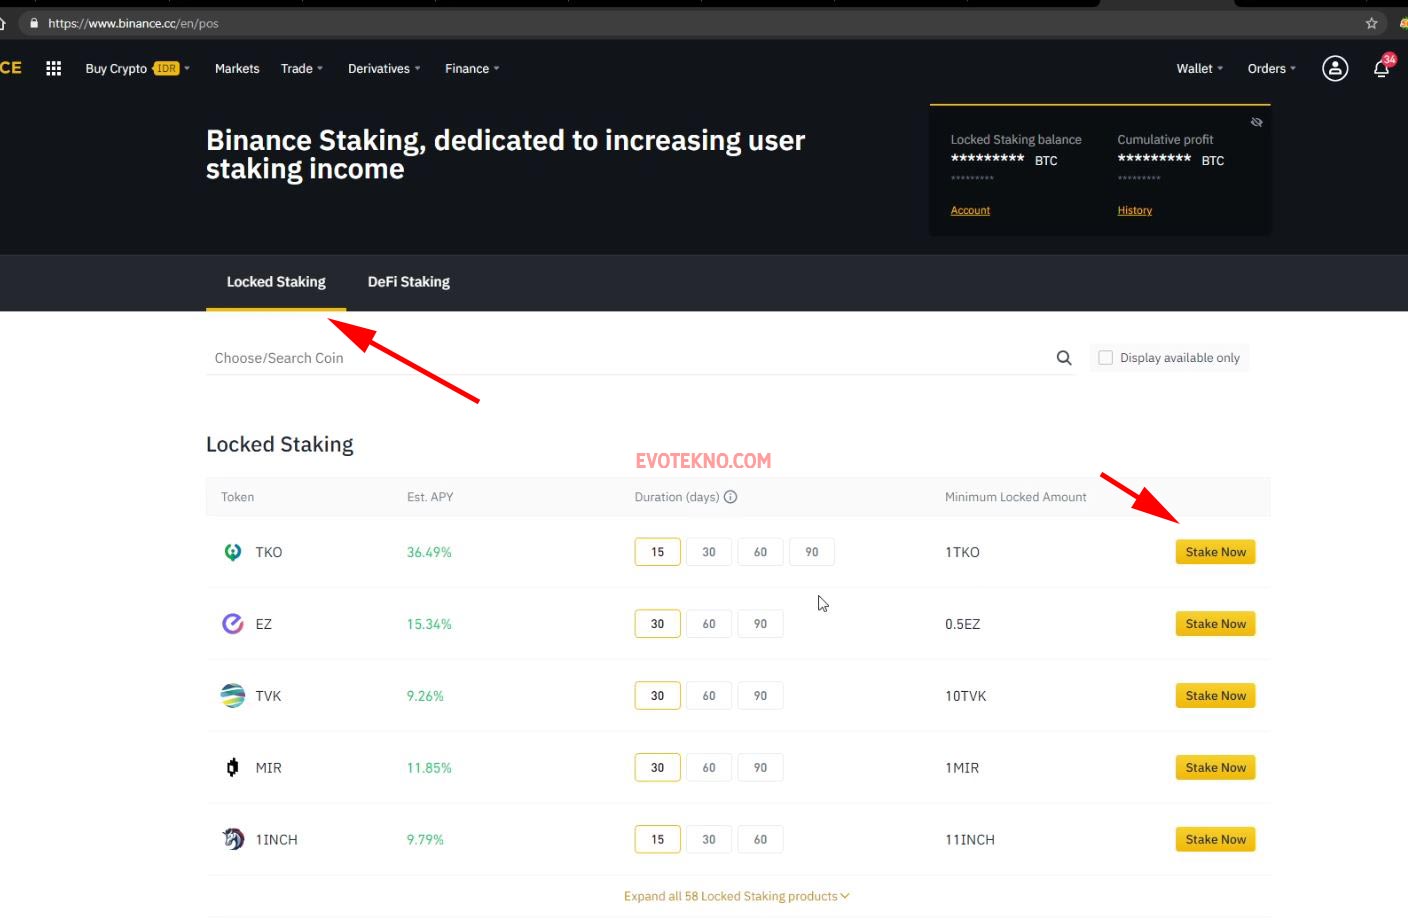Click Stake Now for MIR
This screenshot has width=1408, height=921.
coord(1216,768)
